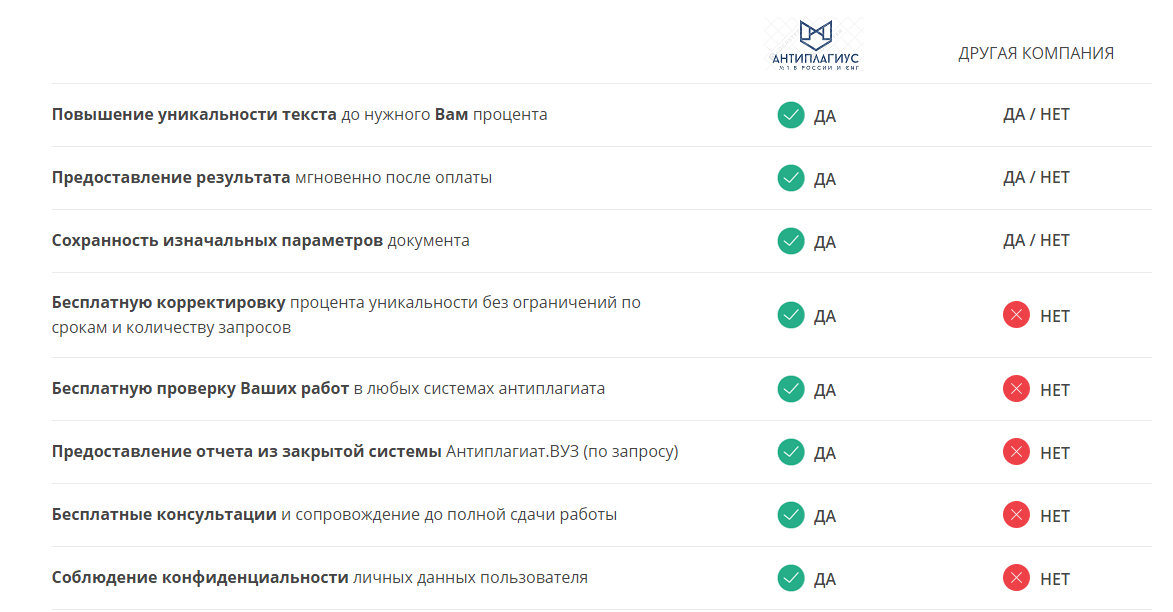
Task: Click the green checkmark for Соблюдение конфиденциальности row
Action: tap(791, 578)
